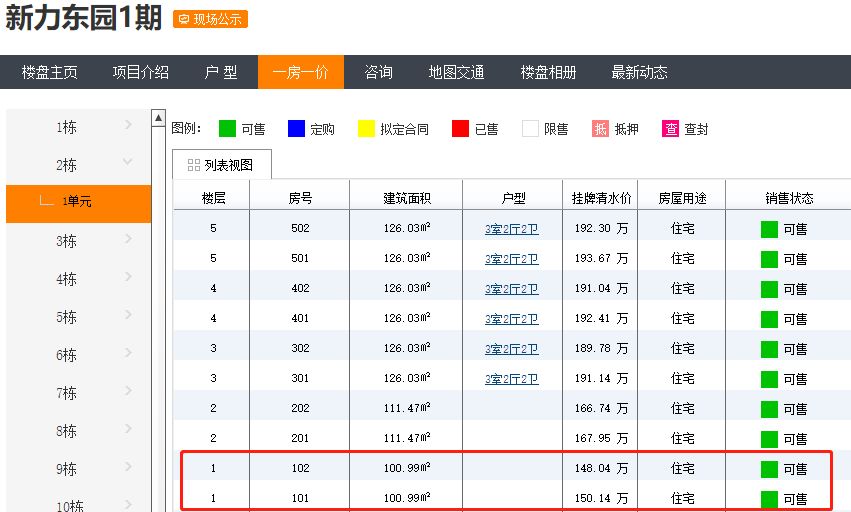Click the yellow 拟定合同 legend swatch
The width and height of the screenshot is (851, 512).
point(366,129)
